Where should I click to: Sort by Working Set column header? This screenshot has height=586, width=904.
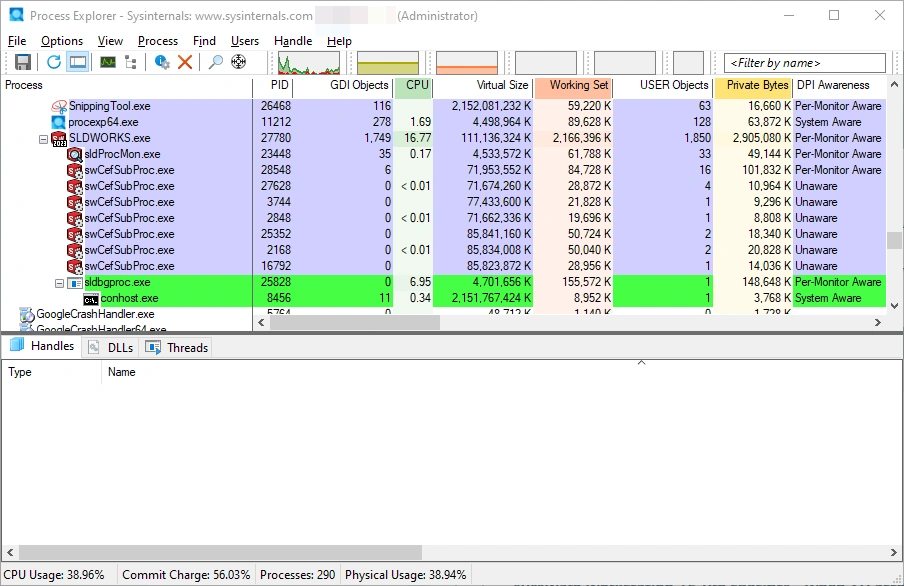(574, 85)
